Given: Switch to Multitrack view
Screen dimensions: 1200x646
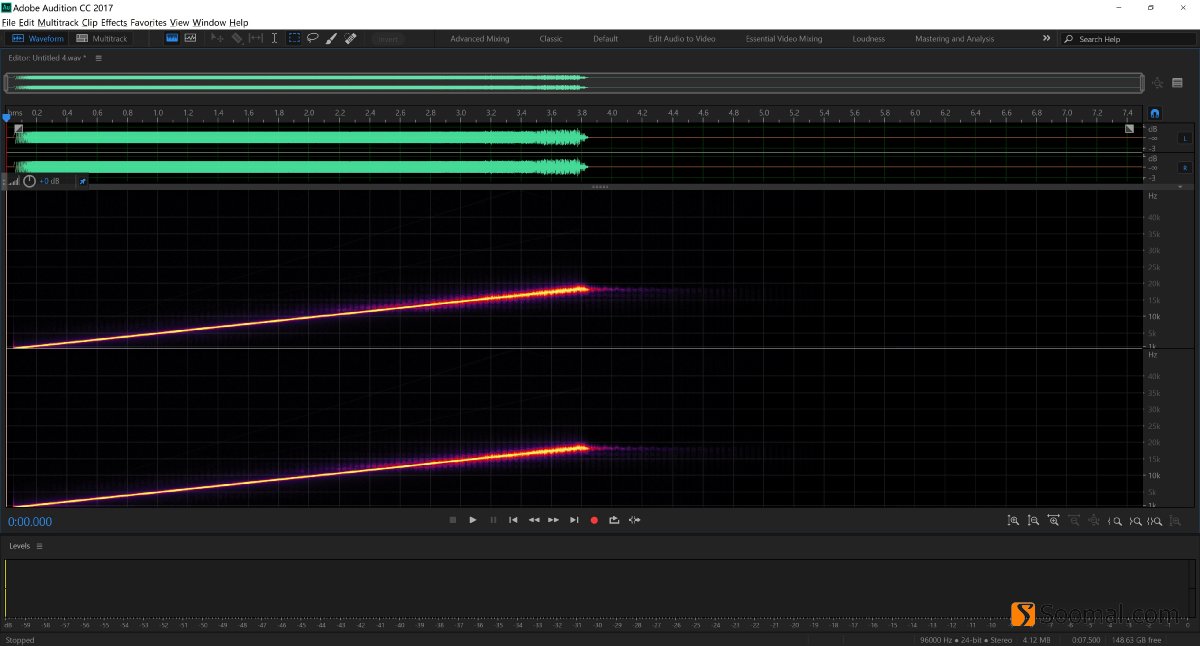Looking at the screenshot, I should pos(103,38).
